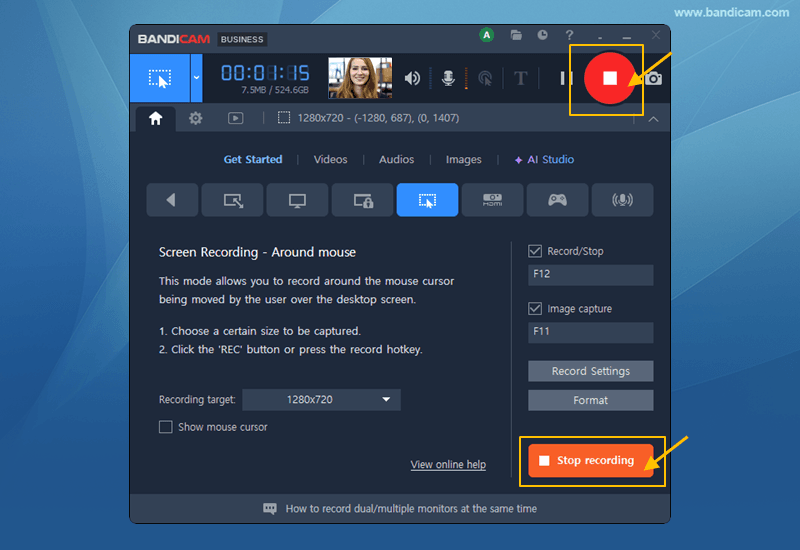Viewport: 800px width, 550px height.
Task: Switch to the Audios tab
Action: point(396,159)
